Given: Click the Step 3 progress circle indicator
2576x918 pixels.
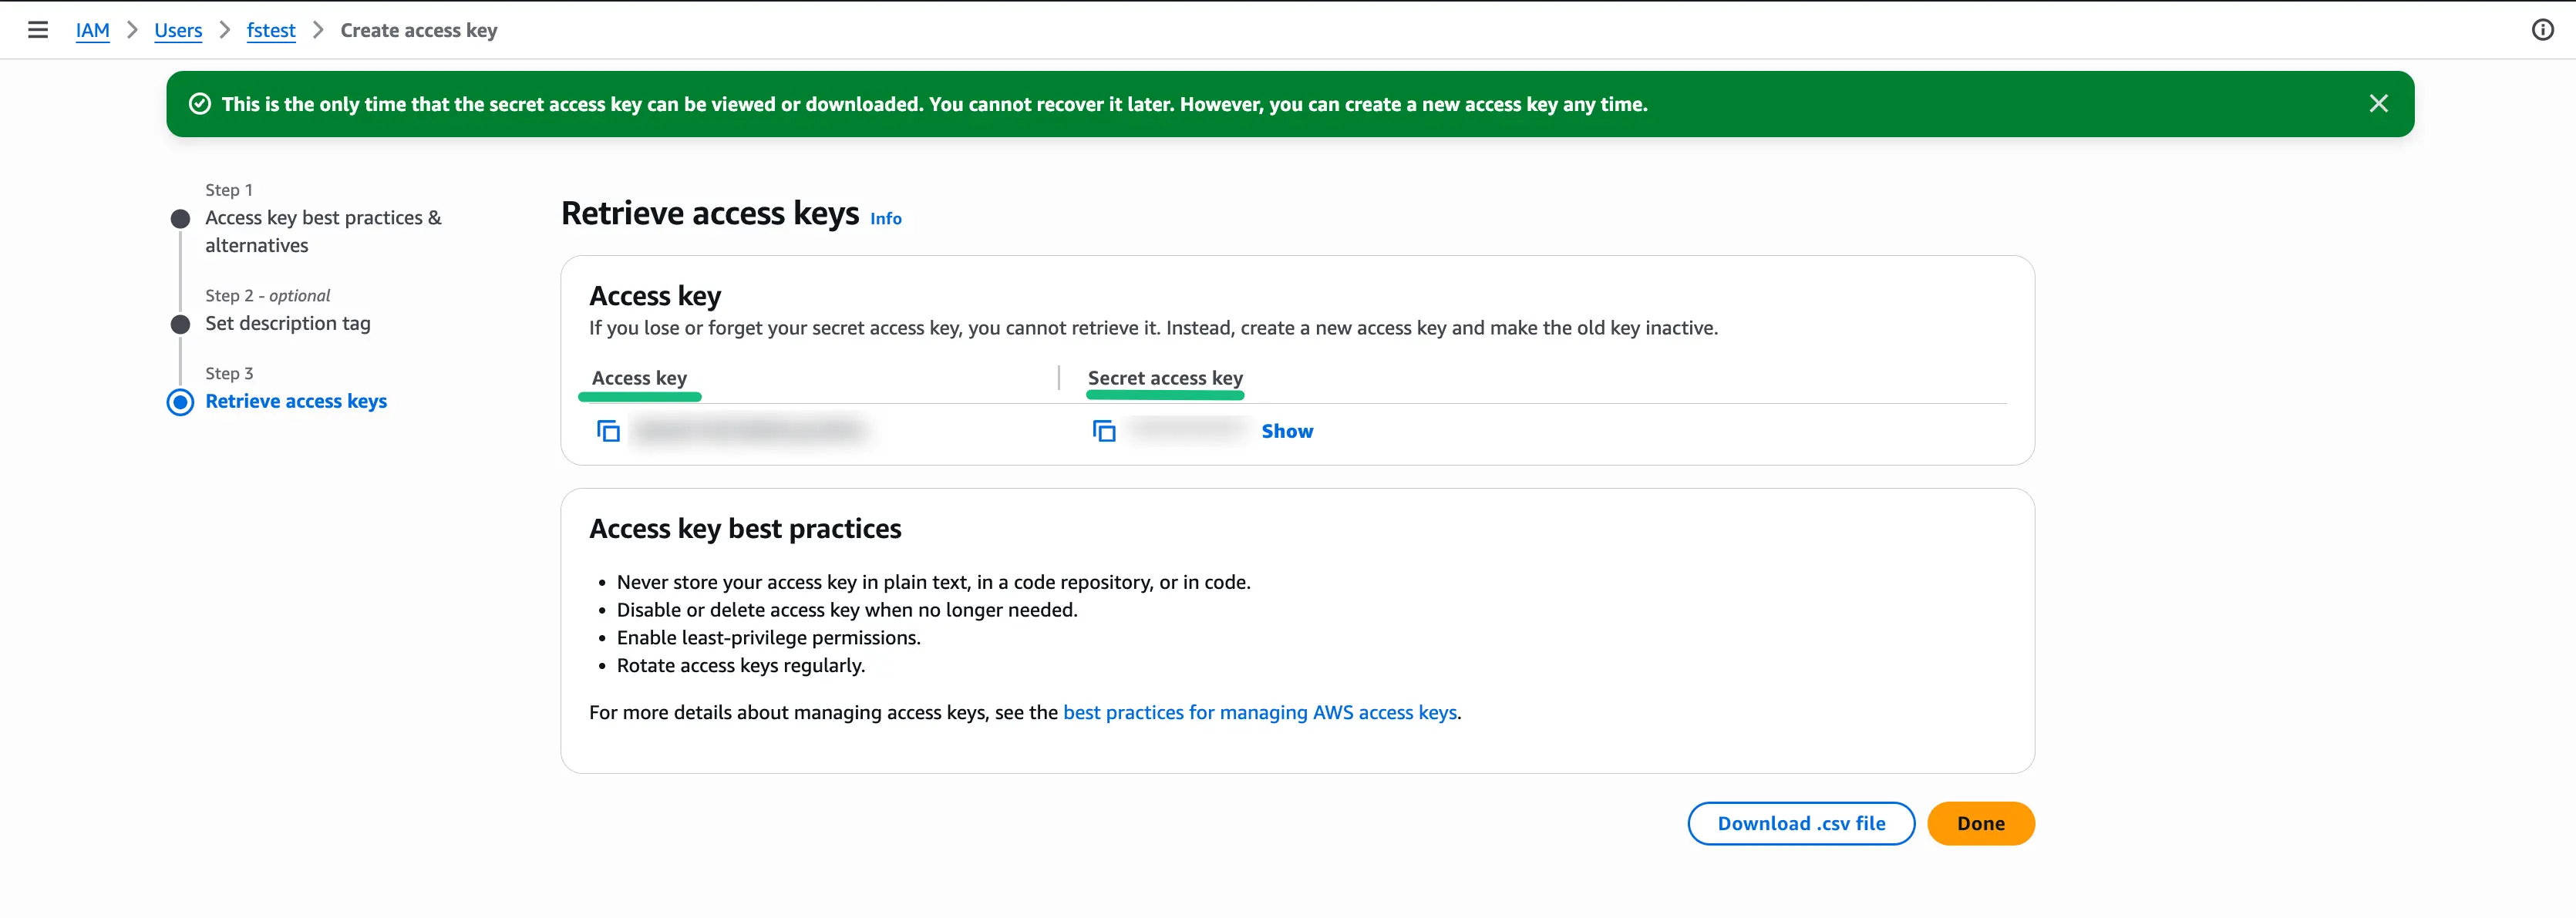Looking at the screenshot, I should coord(180,403).
